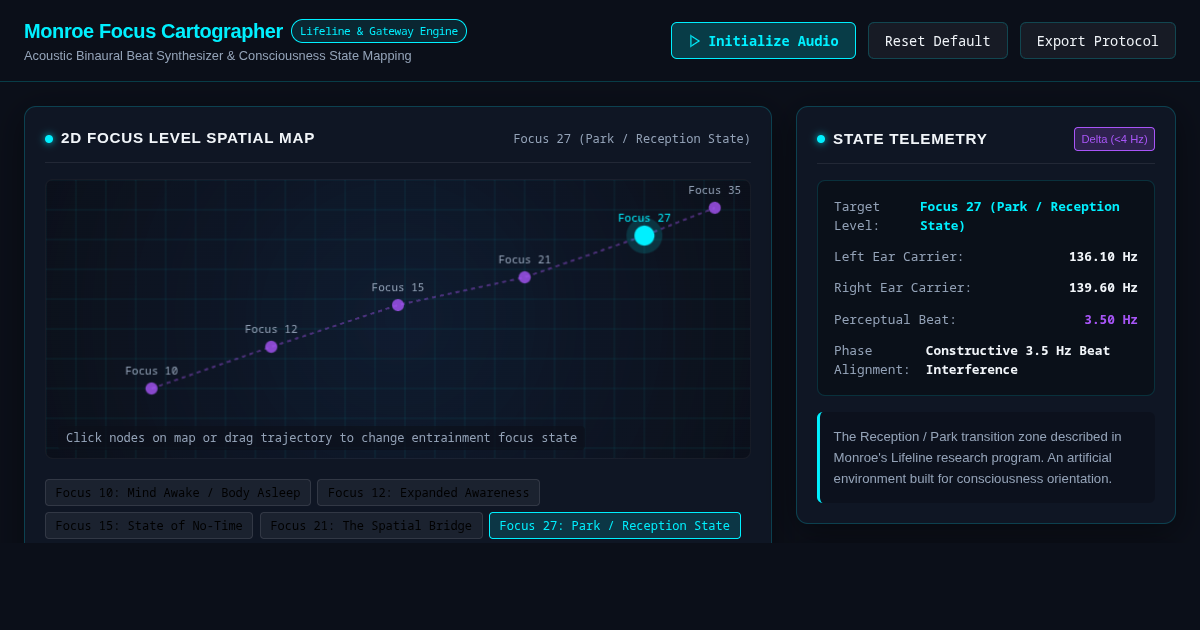This screenshot has width=1200, height=630.
Task: Select the Focus 35 node on map
Action: (x=715, y=208)
